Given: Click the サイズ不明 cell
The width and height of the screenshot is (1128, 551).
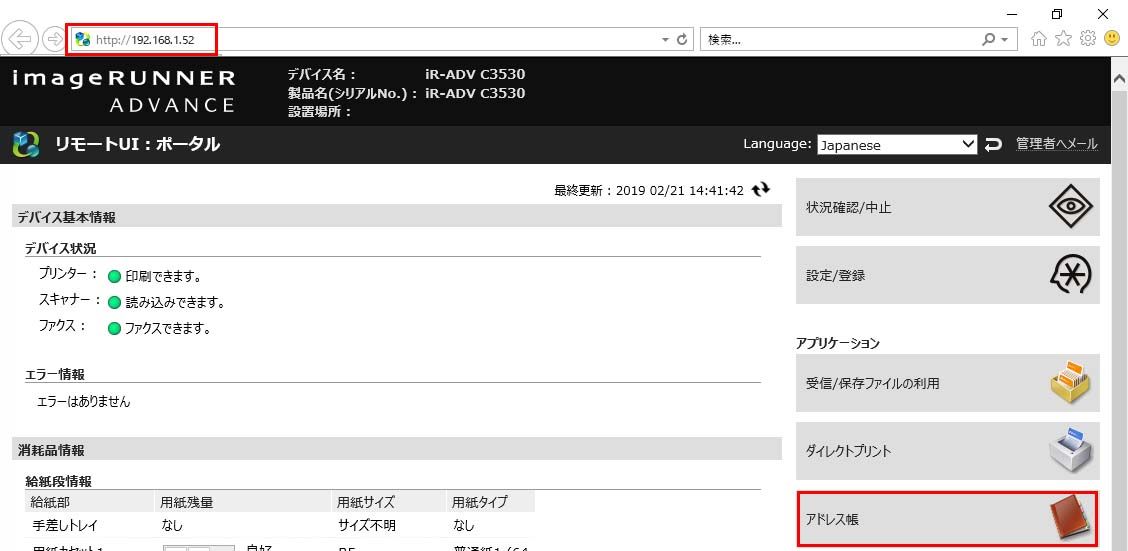Looking at the screenshot, I should coord(367,526).
